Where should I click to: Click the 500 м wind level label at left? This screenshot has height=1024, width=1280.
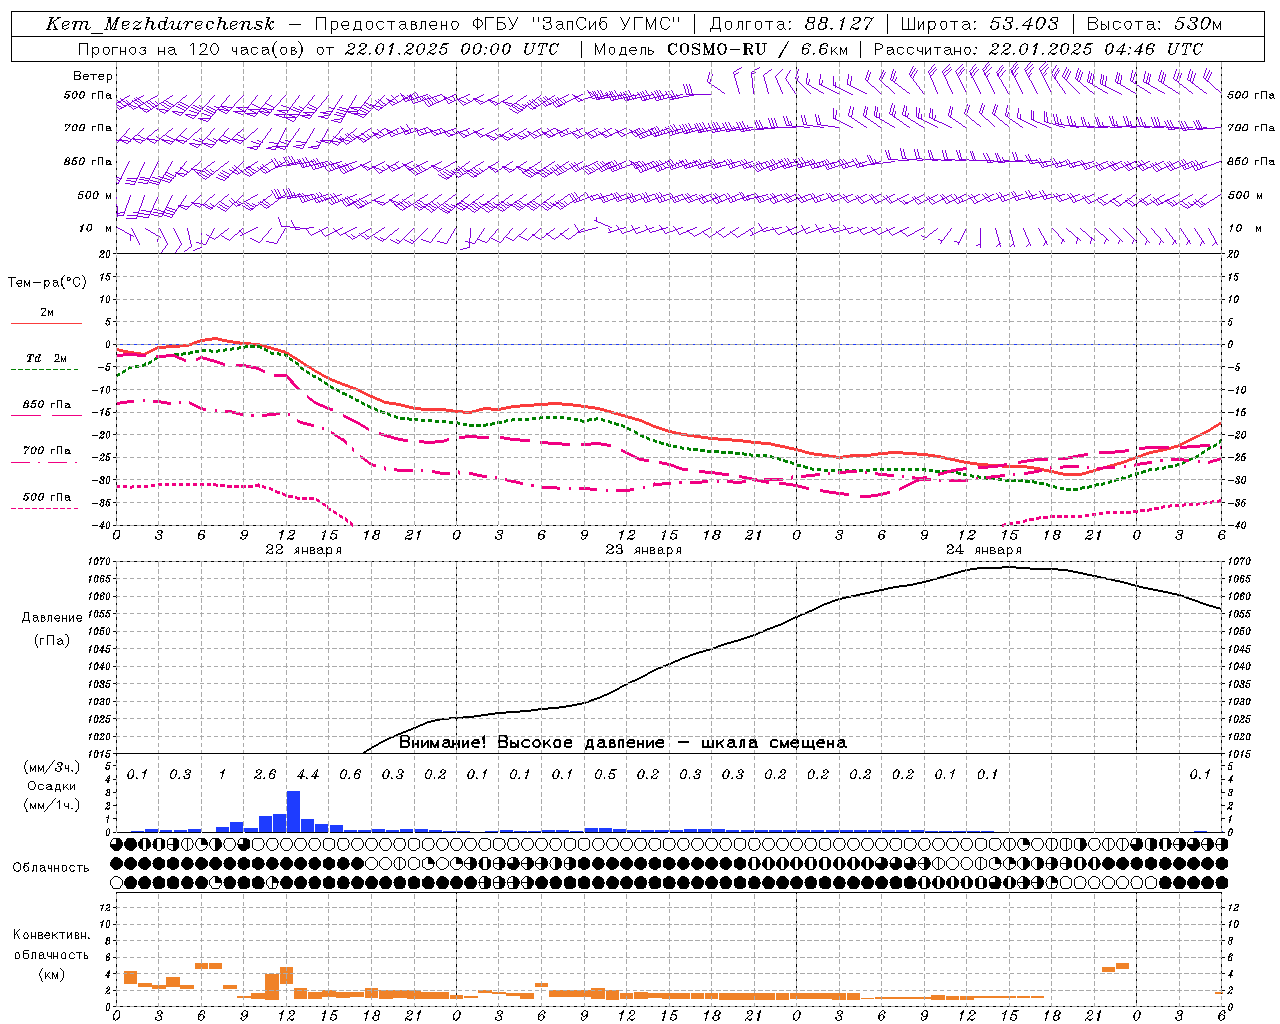[x=95, y=195]
